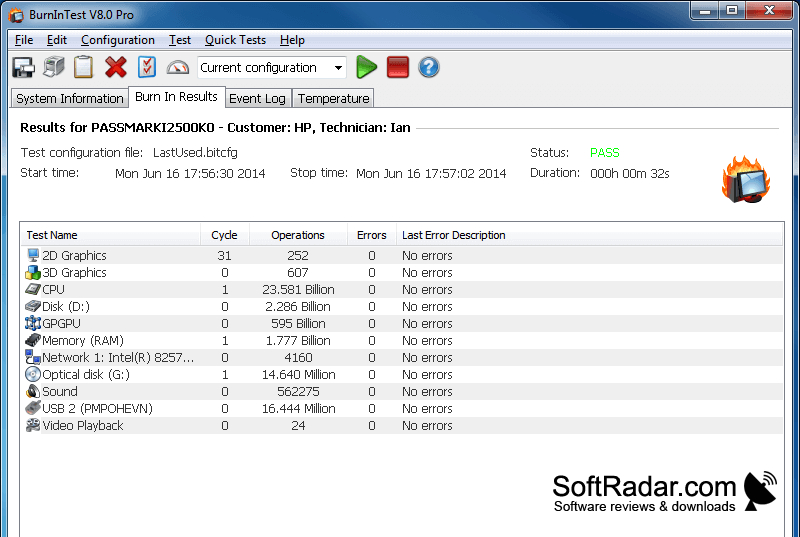800x537 pixels.
Task: Open the Configuration menu
Action: pyautogui.click(x=118, y=40)
